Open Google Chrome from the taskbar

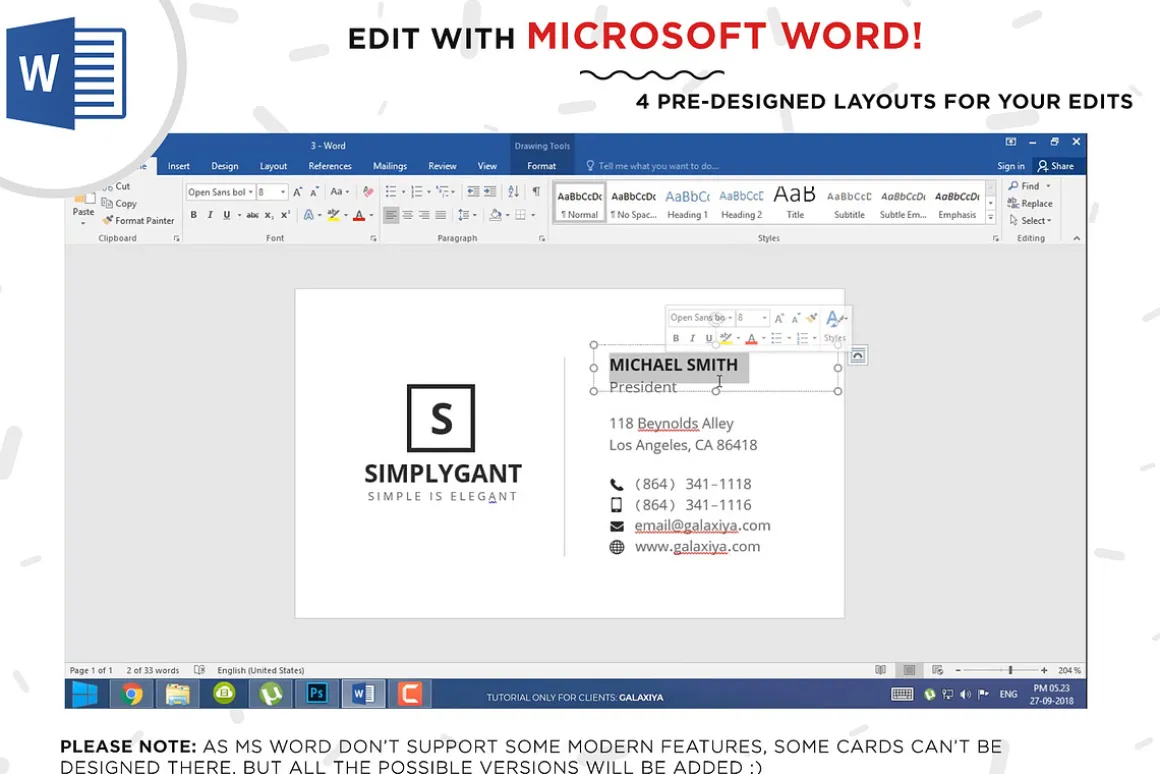[132, 693]
